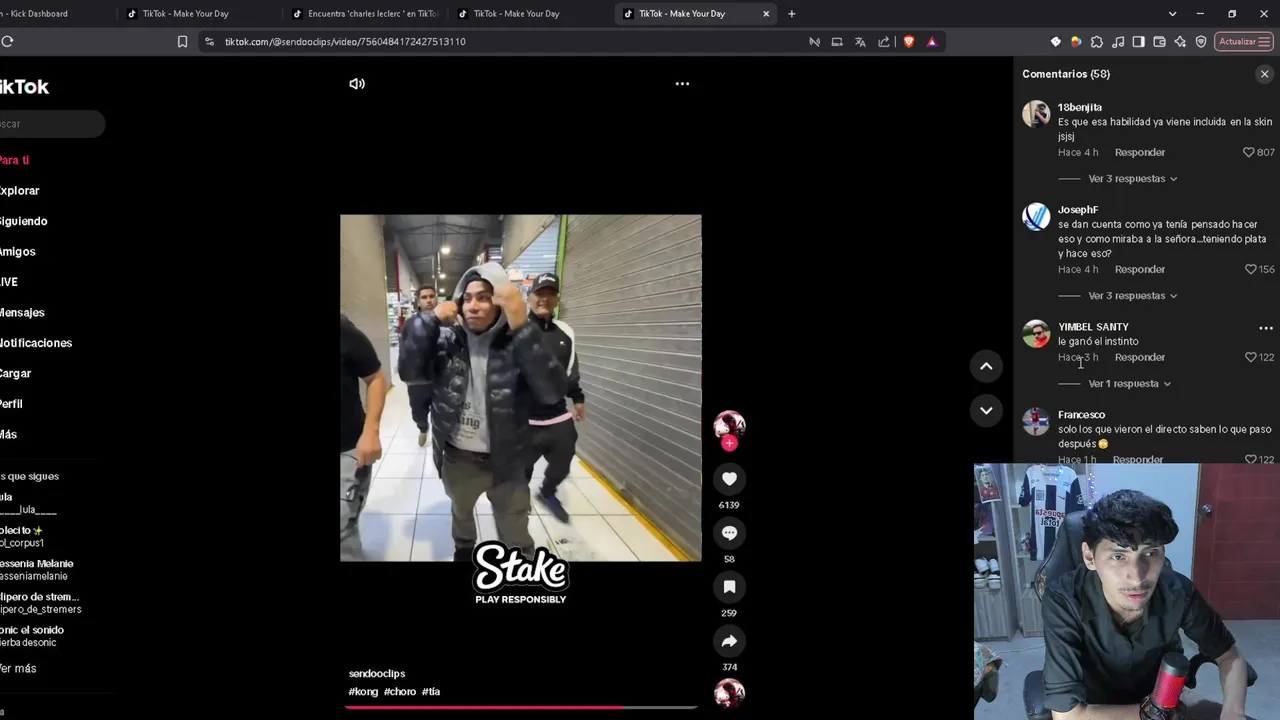Open sendooclips profile avatar beside the video
1280x720 pixels.
(x=729, y=424)
